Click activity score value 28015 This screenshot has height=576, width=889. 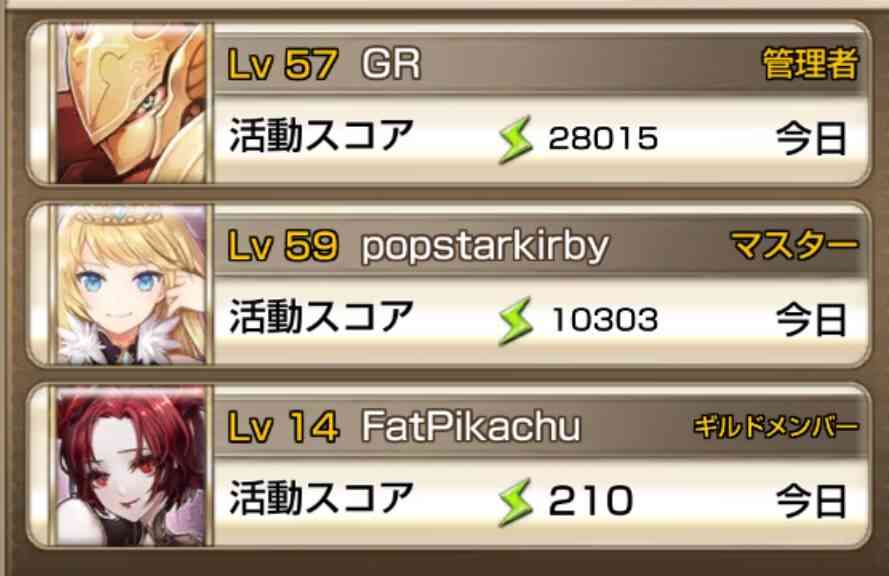(x=603, y=139)
